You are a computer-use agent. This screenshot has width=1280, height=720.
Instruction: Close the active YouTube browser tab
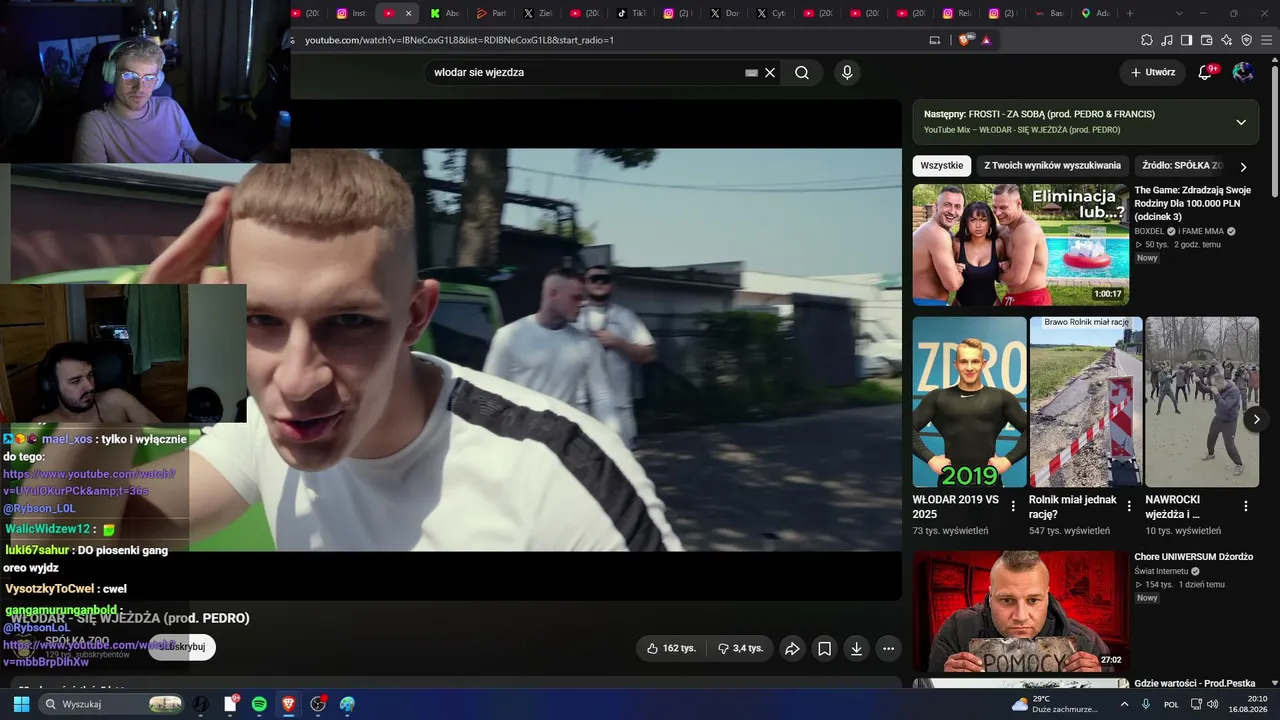[409, 13]
